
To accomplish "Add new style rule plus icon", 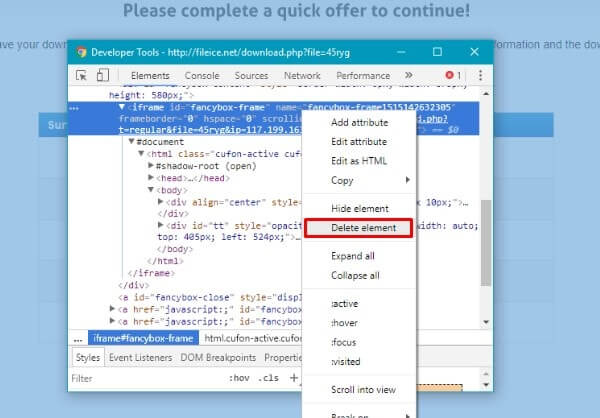I will click(293, 378).
